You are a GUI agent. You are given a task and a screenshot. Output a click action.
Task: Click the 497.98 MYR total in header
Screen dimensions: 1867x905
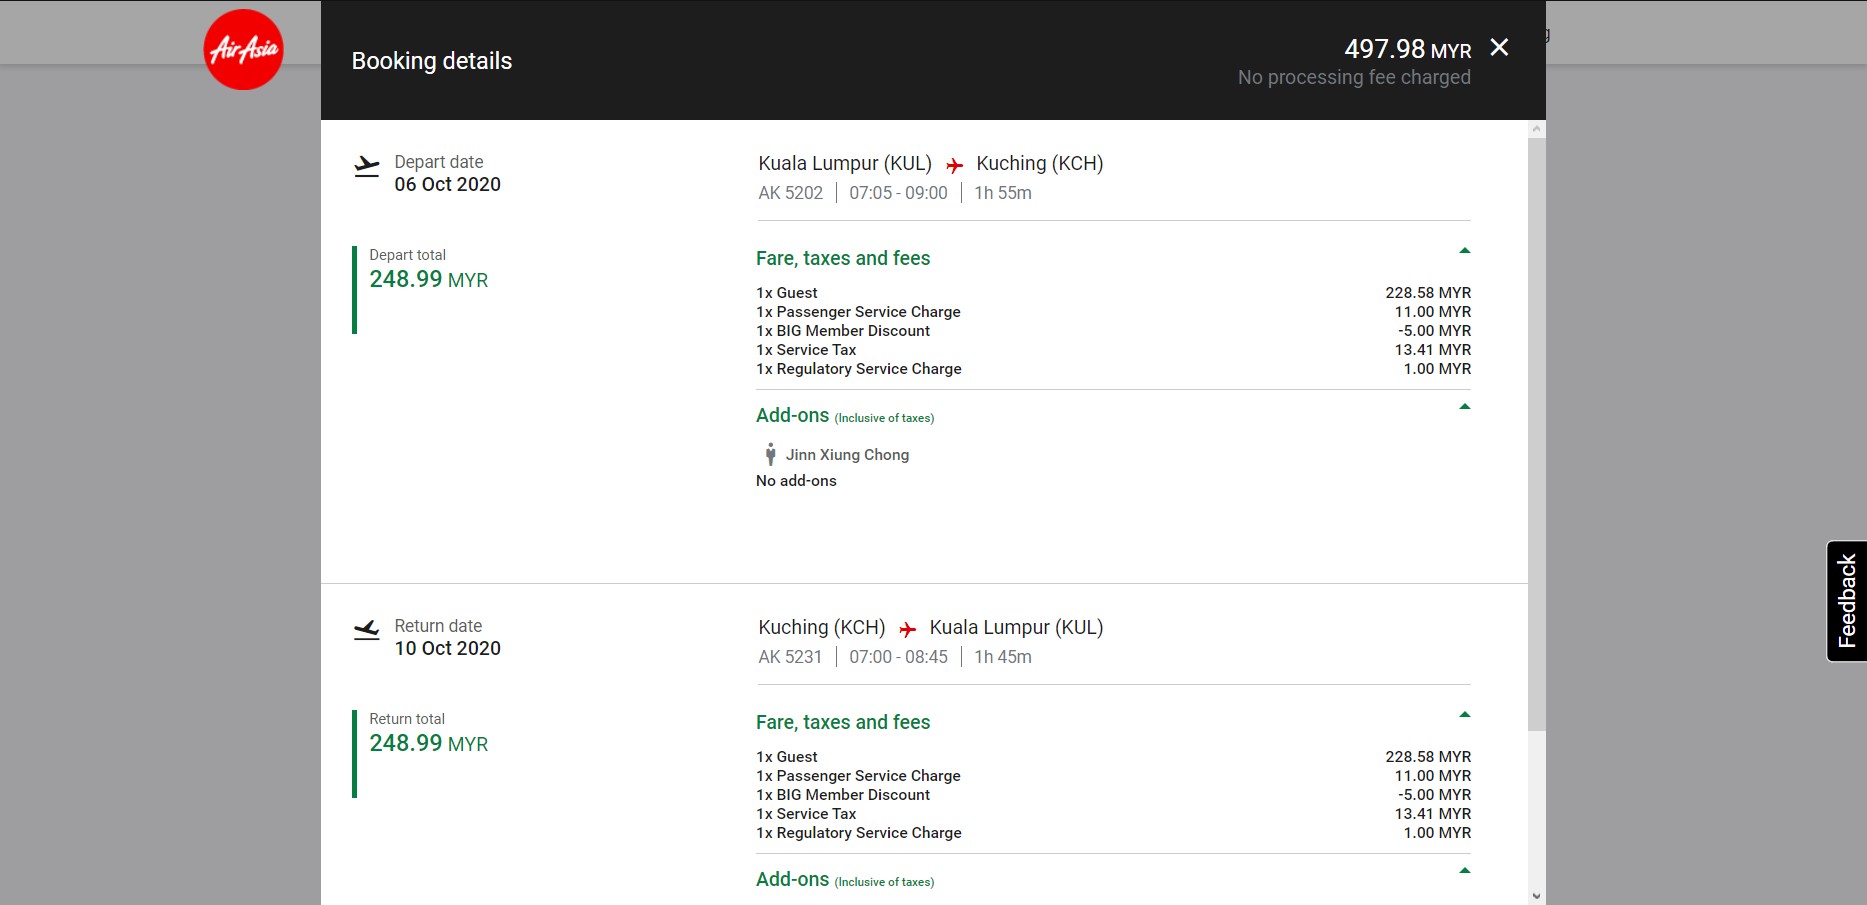click(x=1407, y=49)
